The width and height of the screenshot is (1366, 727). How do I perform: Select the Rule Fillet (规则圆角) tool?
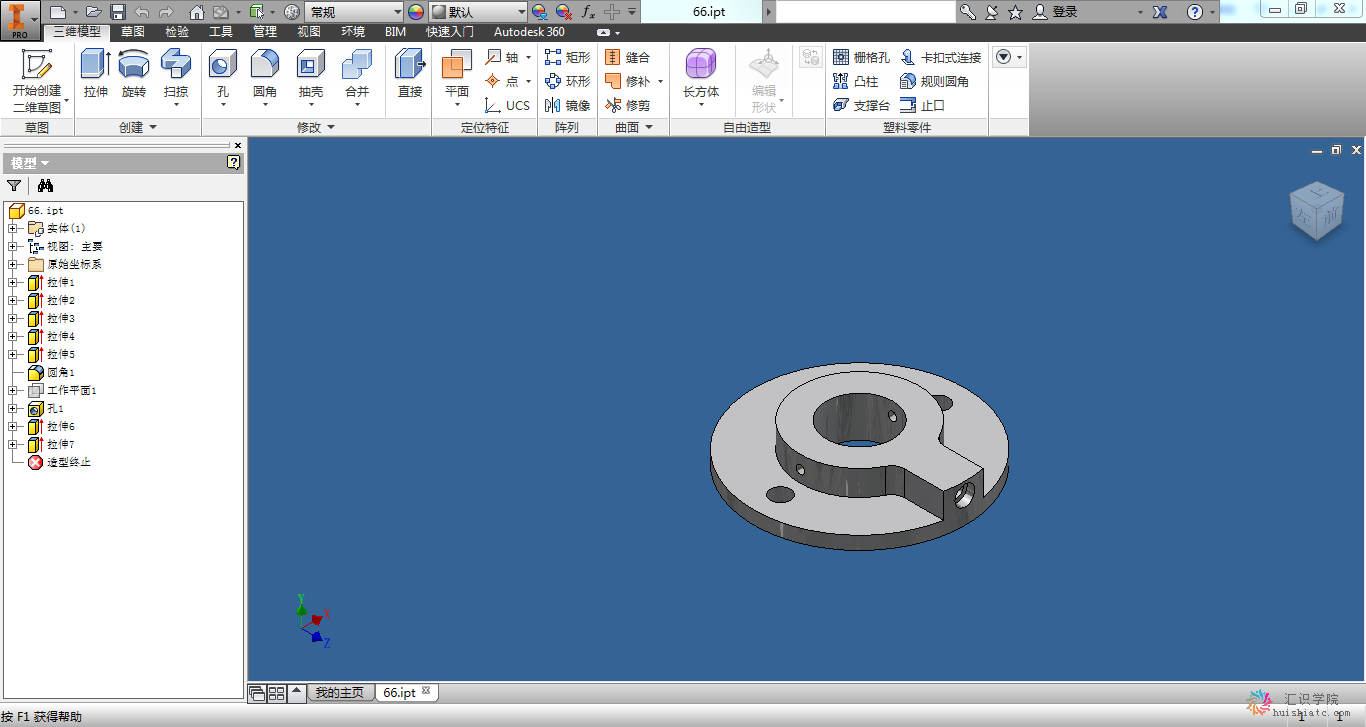935,81
